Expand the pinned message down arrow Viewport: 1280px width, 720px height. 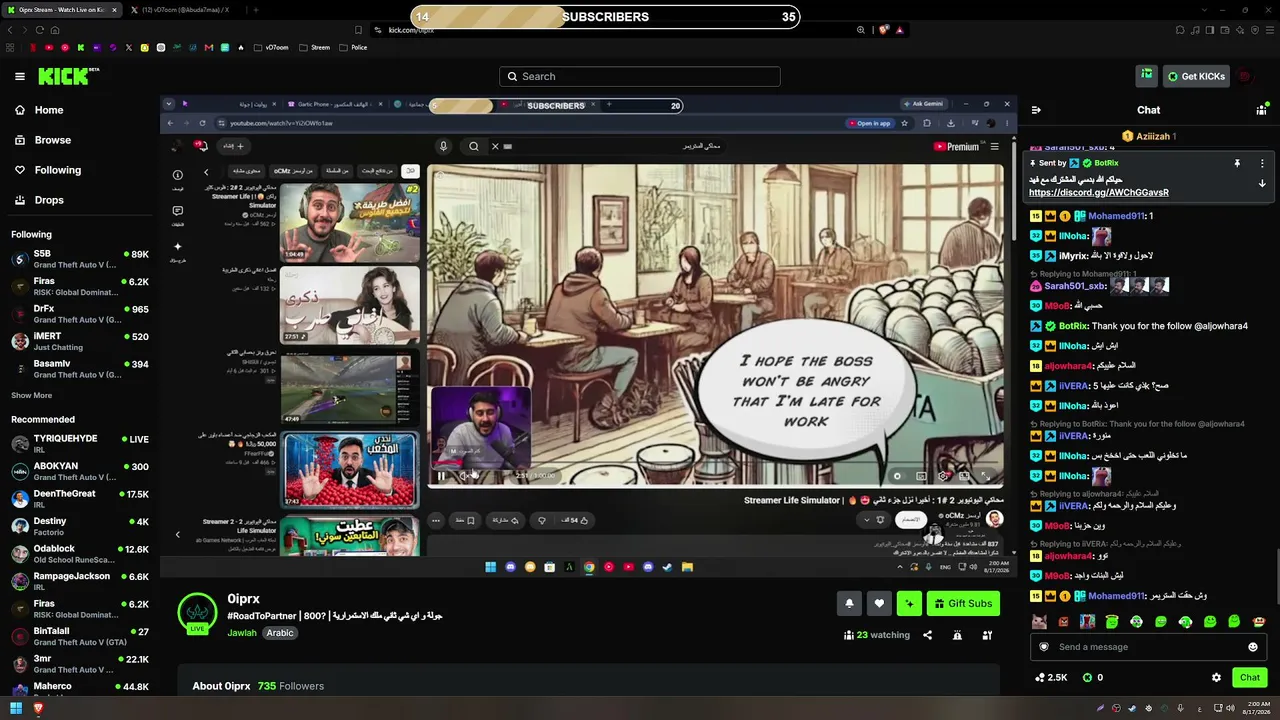tap(1262, 183)
